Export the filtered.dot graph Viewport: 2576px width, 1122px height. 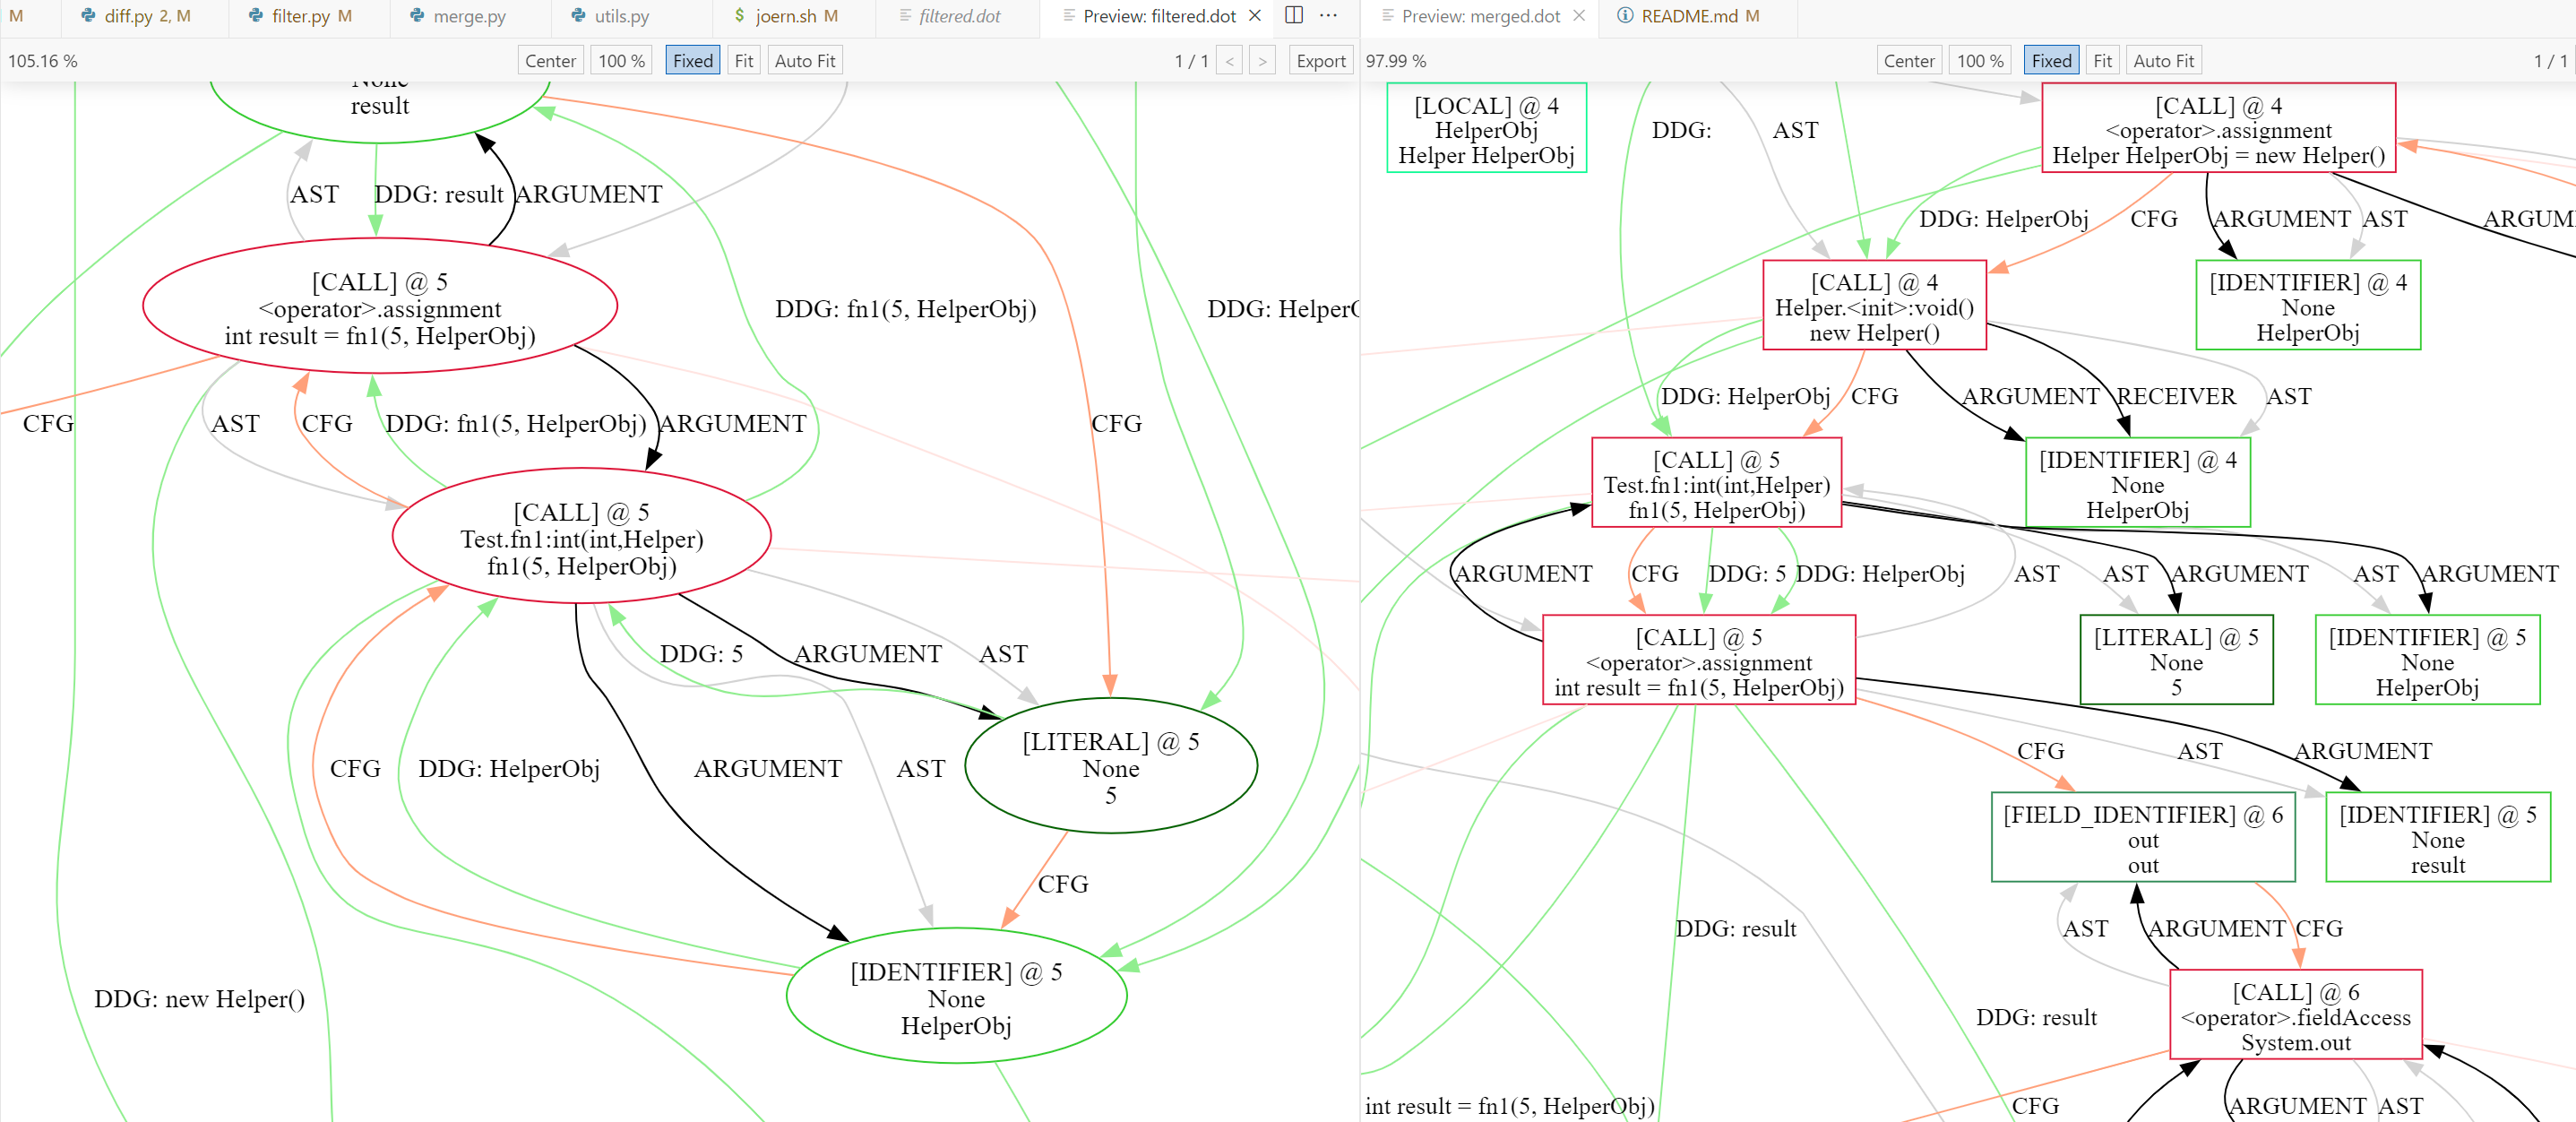1320,61
